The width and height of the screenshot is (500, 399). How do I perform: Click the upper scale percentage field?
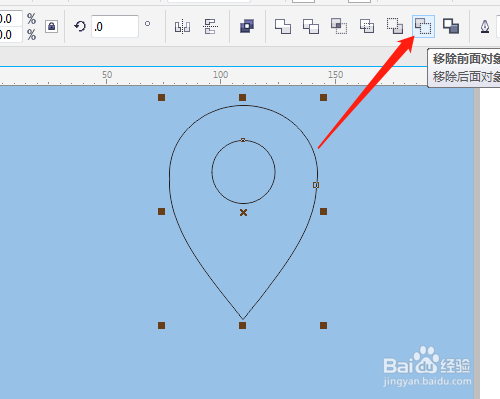[11, 18]
